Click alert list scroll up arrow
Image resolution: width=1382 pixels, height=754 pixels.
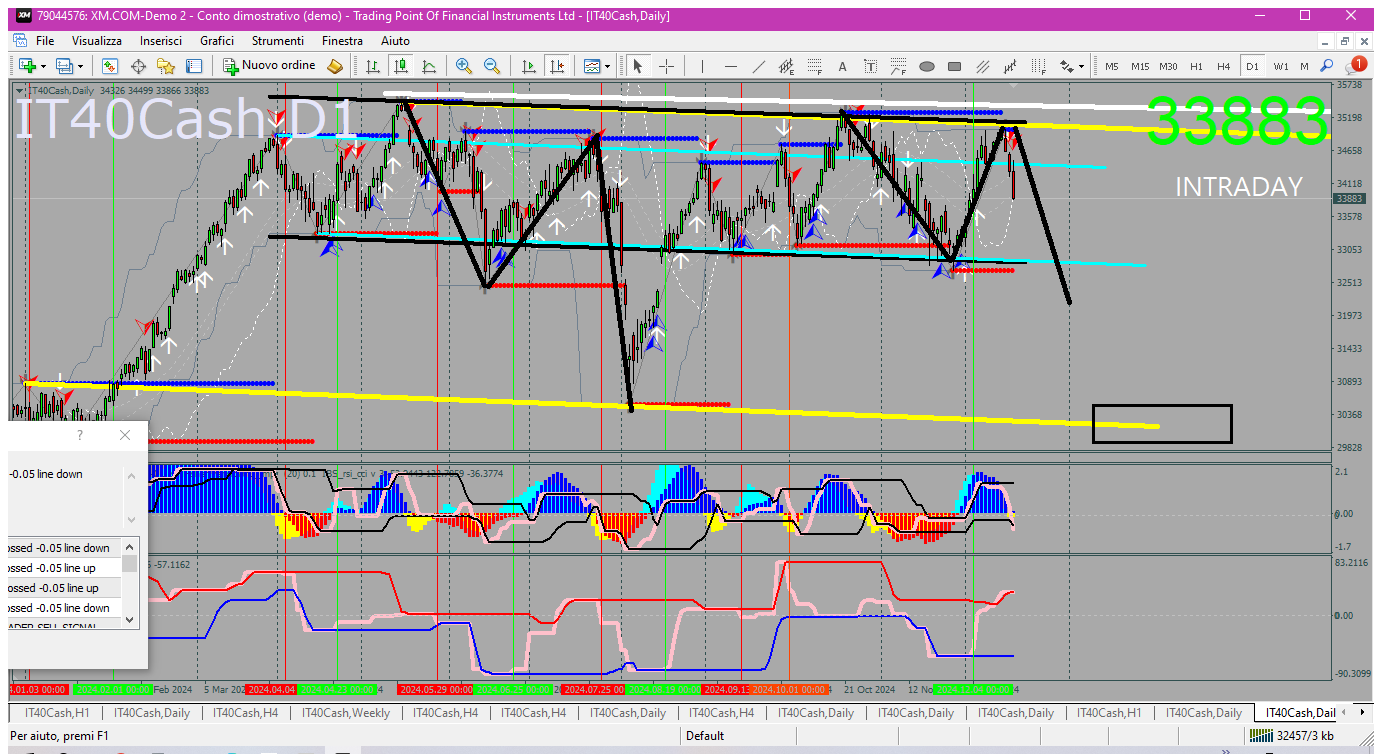click(x=129, y=547)
